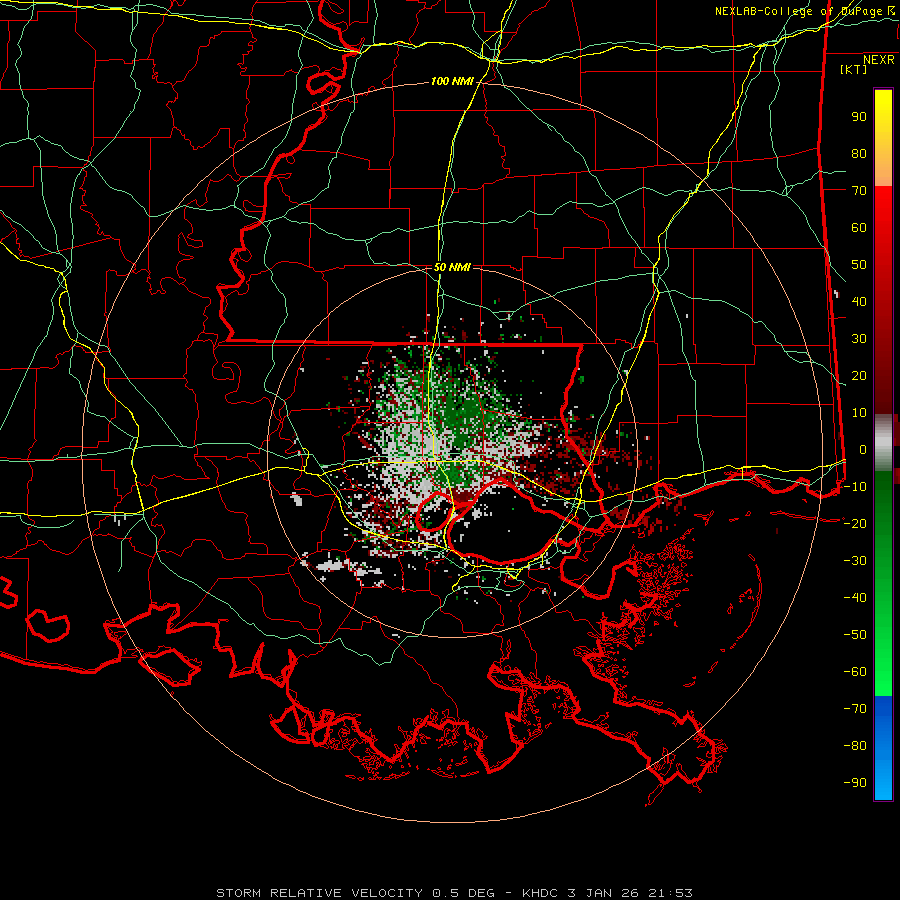Click the "-40" value on the velocity scale
Screen dimensions: 900x900
click(x=855, y=598)
